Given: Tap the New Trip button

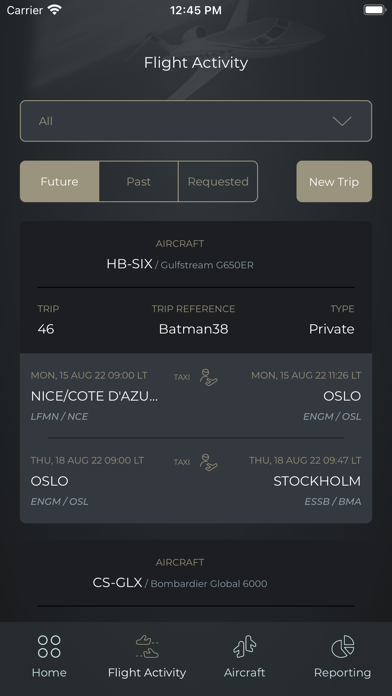Looking at the screenshot, I should (334, 182).
